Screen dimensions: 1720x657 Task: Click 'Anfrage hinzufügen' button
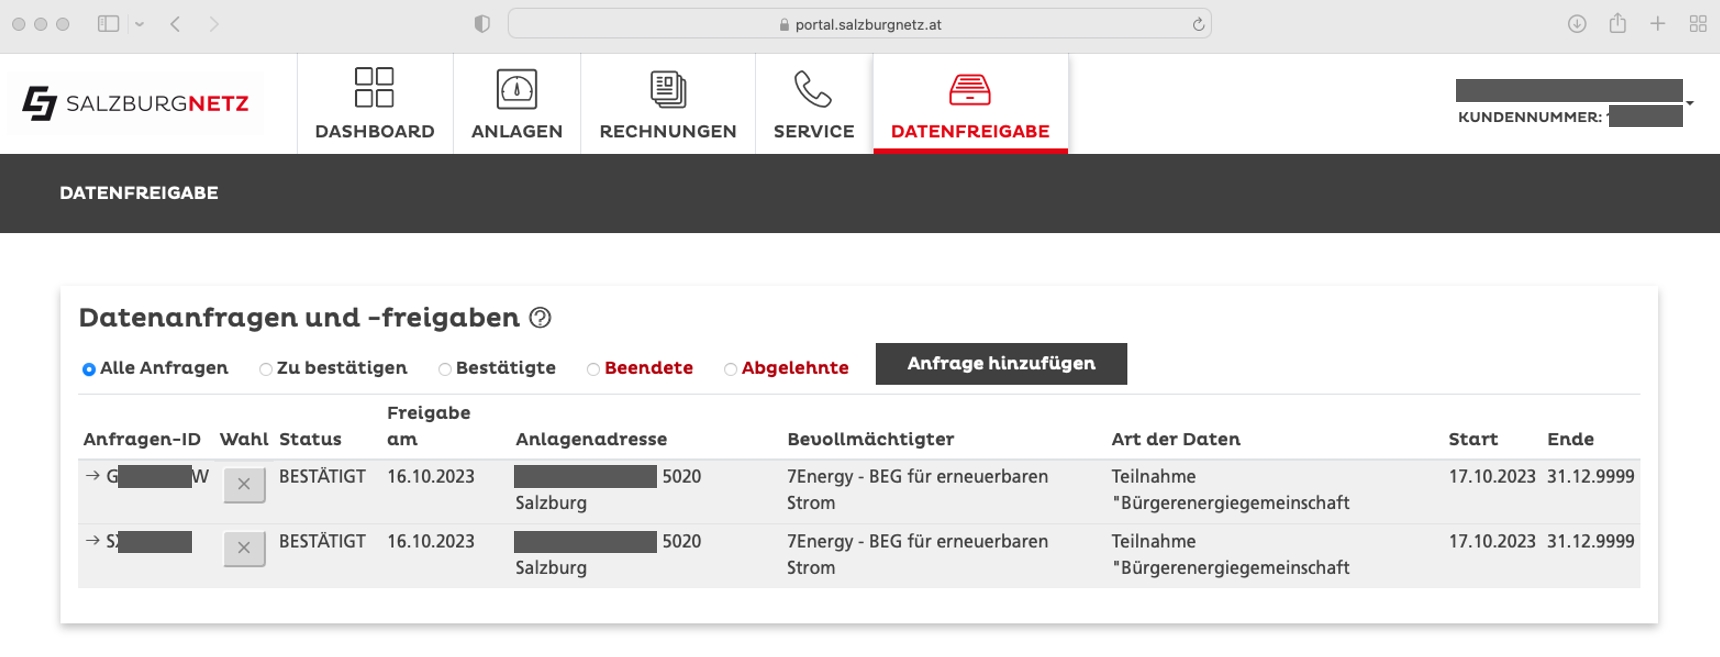tap(1001, 364)
